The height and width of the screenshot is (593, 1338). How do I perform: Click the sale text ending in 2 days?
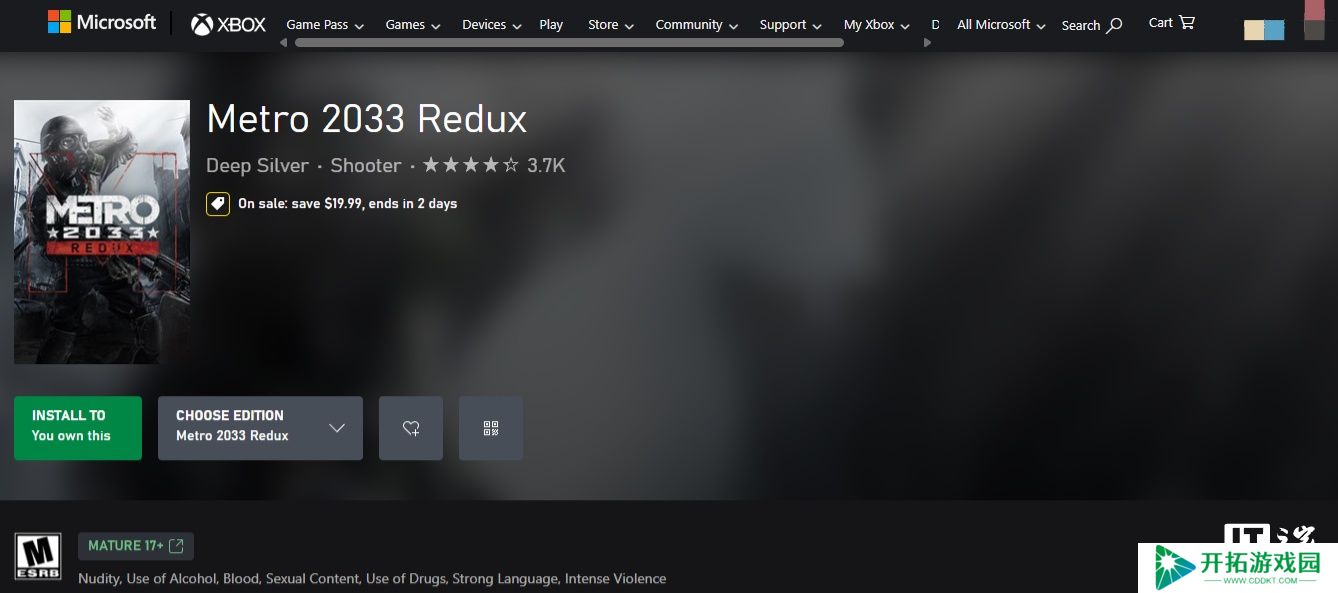(x=347, y=204)
